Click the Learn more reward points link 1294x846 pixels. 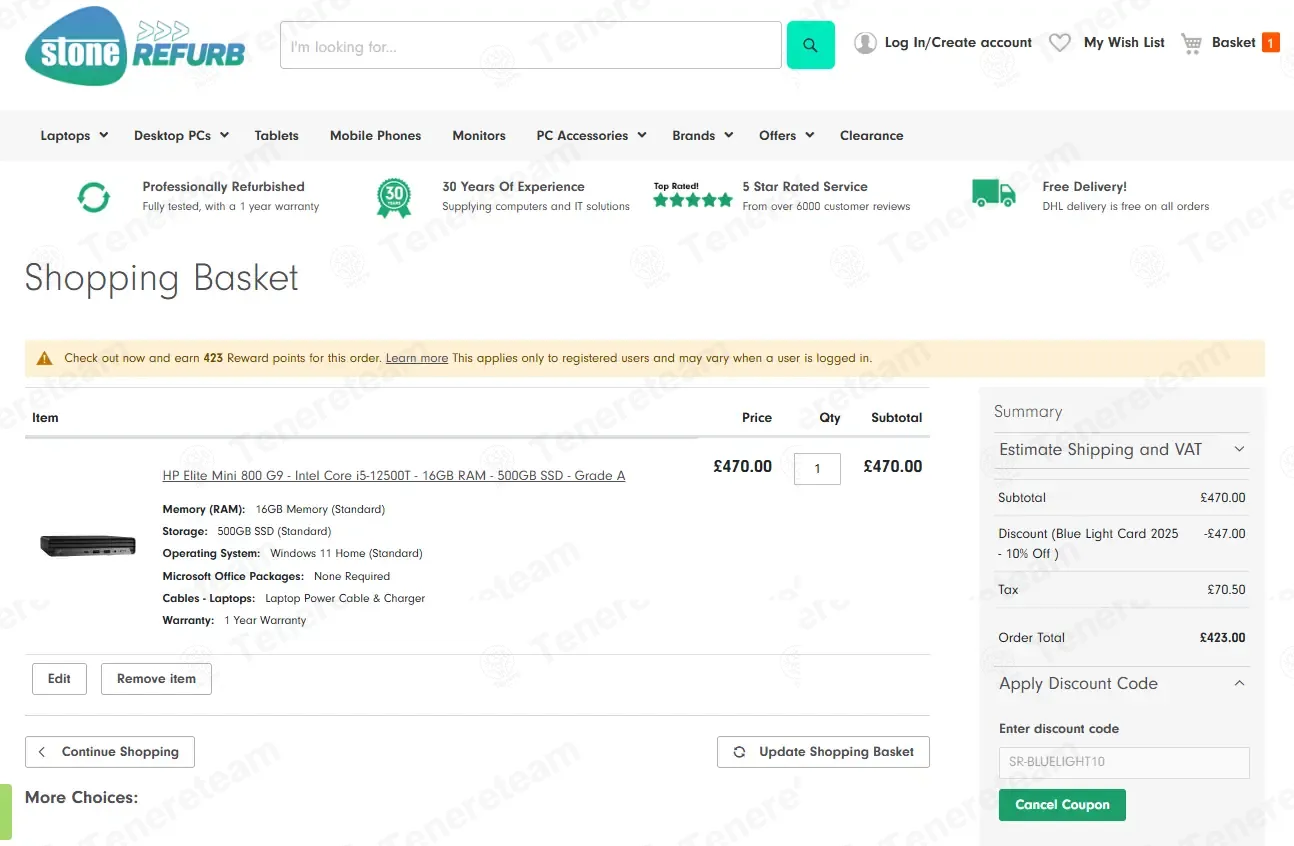417,358
